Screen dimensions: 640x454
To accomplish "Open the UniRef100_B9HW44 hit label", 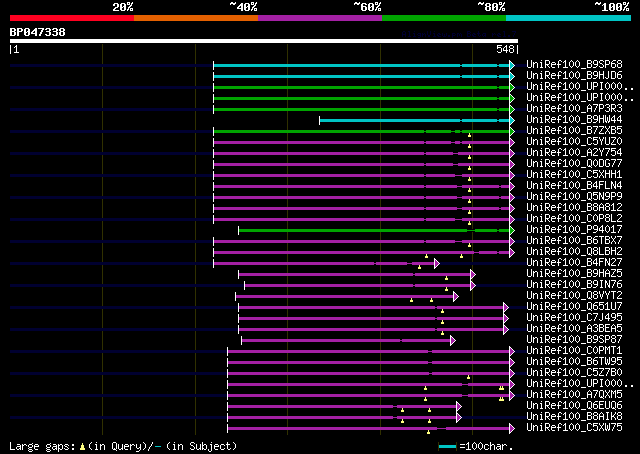I will coord(574,120).
